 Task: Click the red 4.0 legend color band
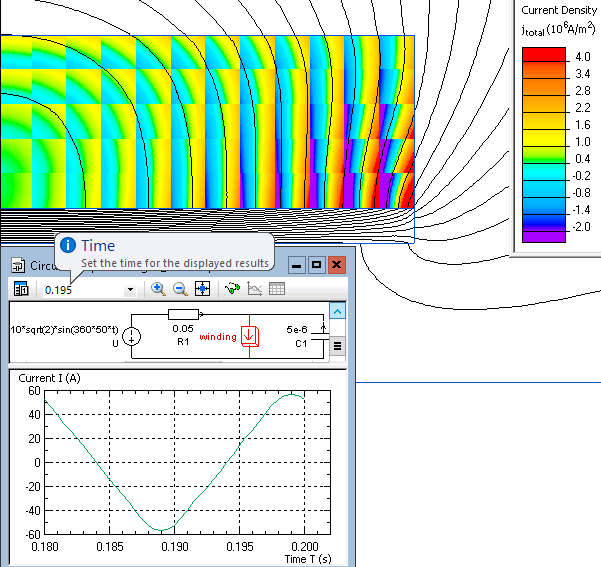[544, 54]
